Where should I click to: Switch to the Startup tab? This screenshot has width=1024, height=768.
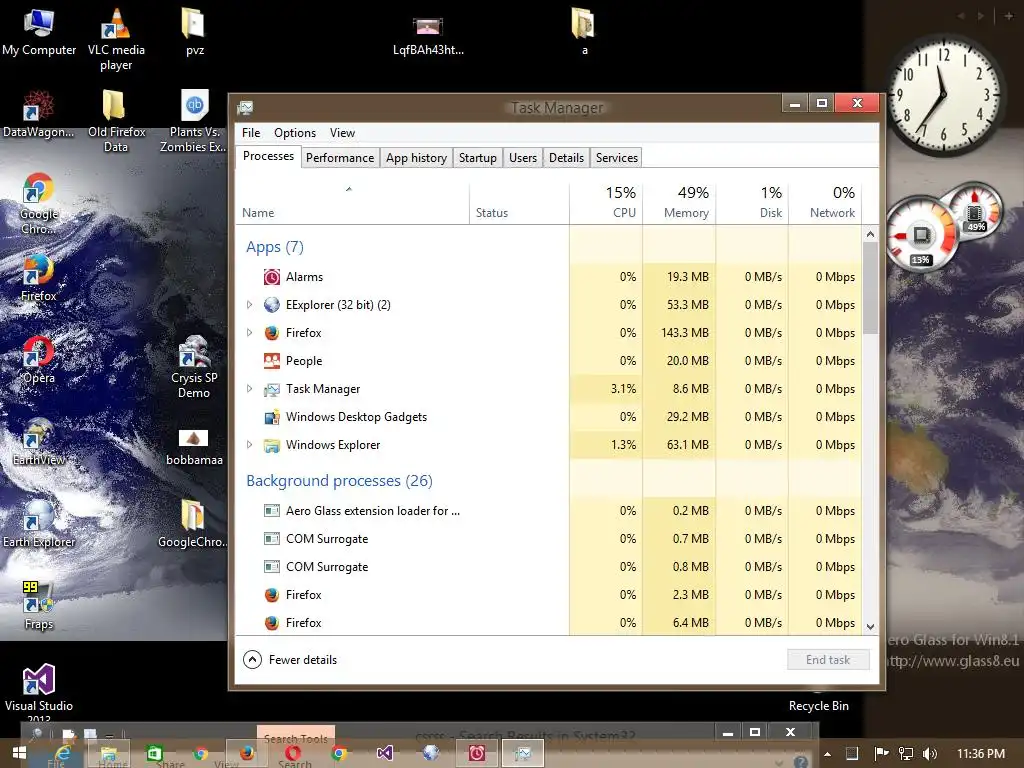(477, 157)
